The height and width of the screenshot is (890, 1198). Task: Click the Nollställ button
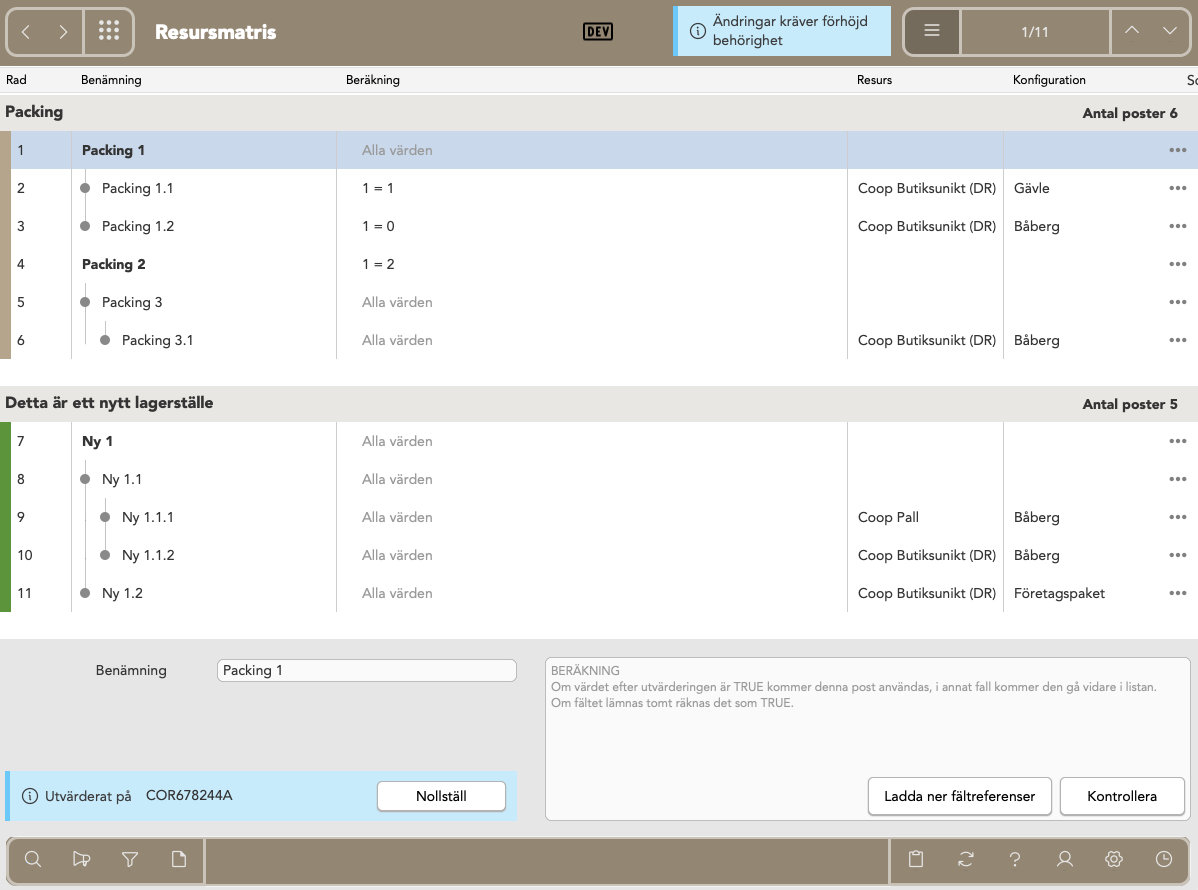[441, 796]
